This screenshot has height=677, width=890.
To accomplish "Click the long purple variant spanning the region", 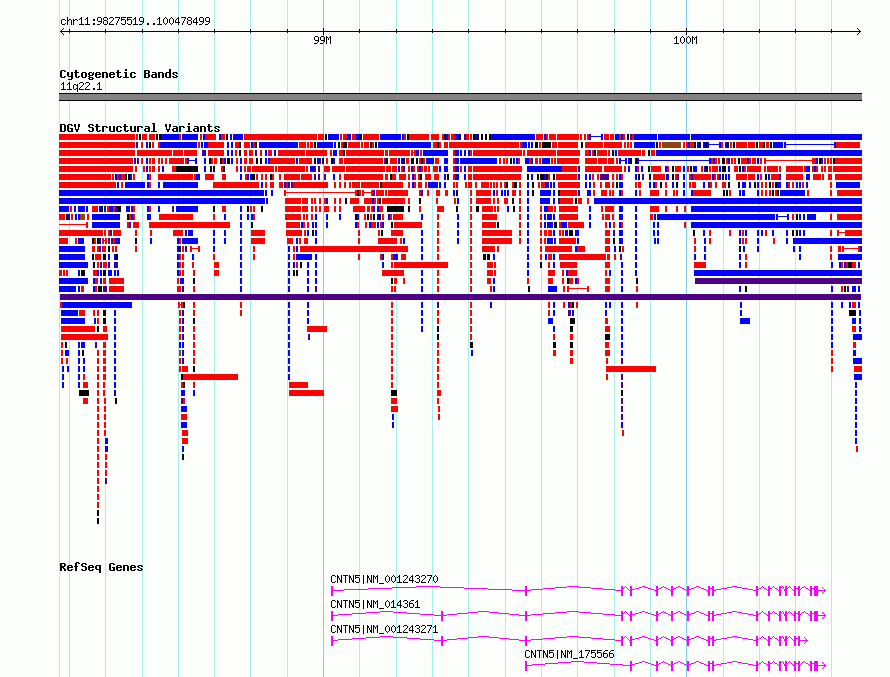I will (x=460, y=297).
